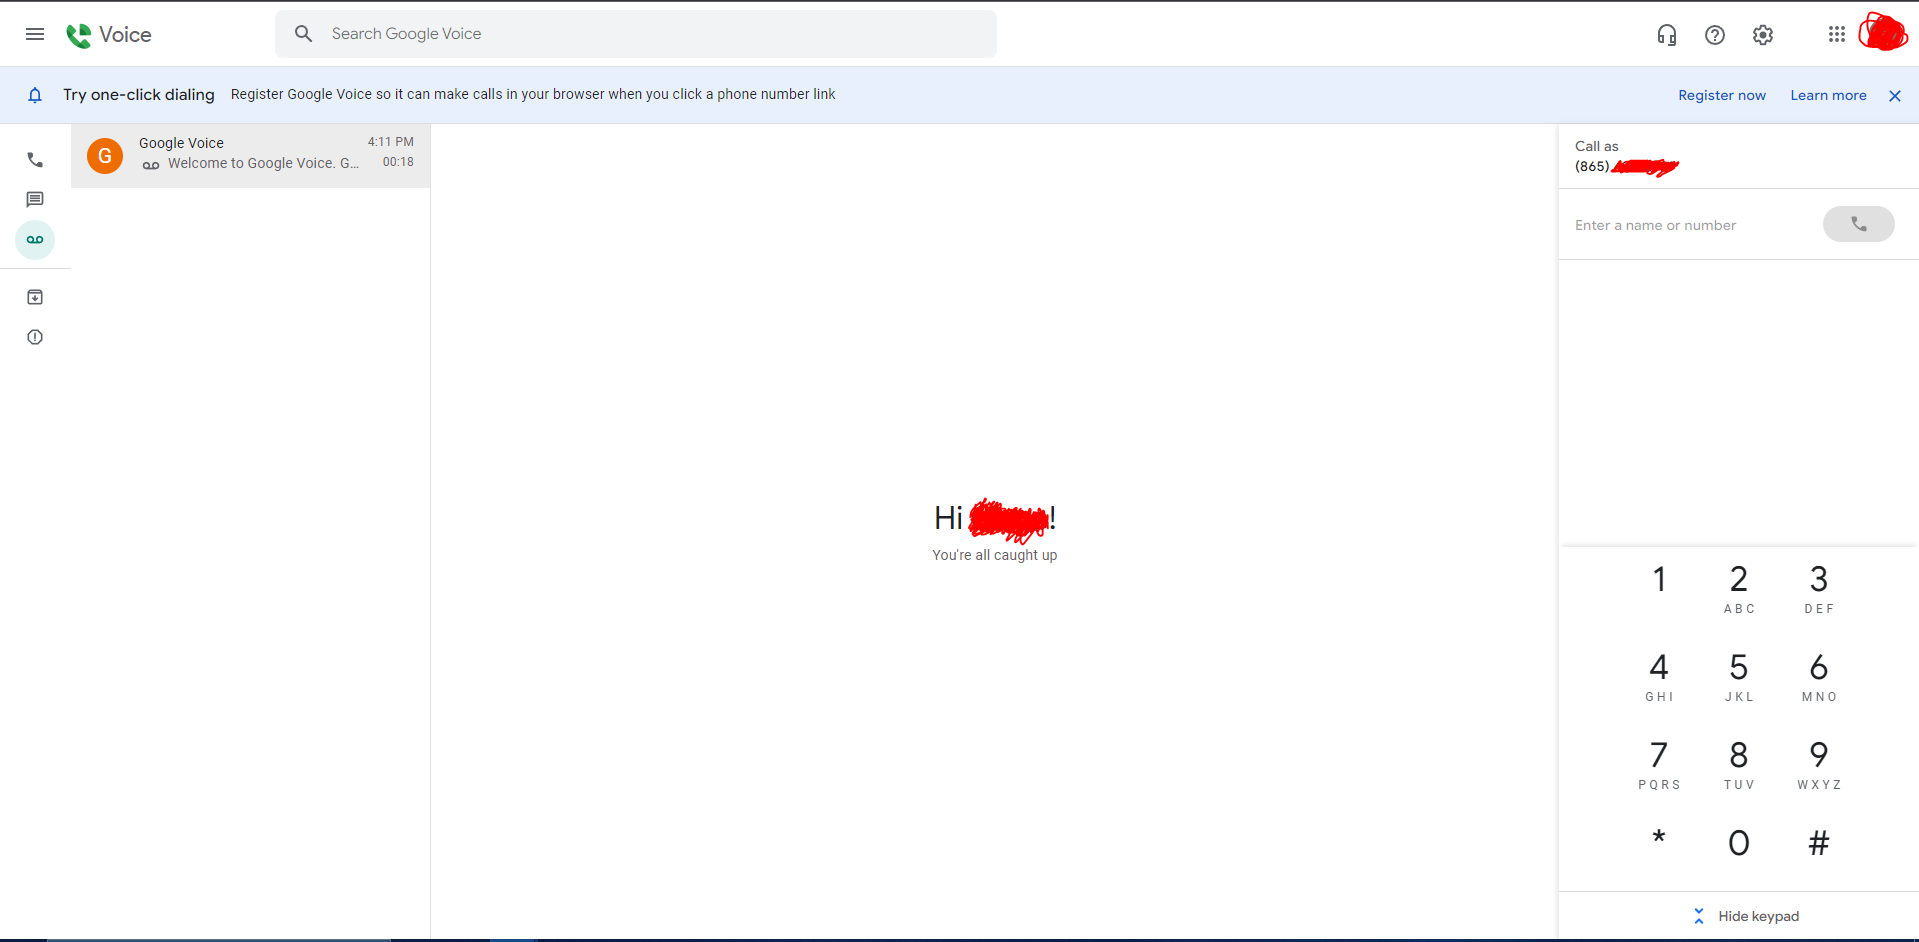The width and height of the screenshot is (1919, 942).
Task: Open the Google Voice welcome voicemail
Action: tap(250, 155)
